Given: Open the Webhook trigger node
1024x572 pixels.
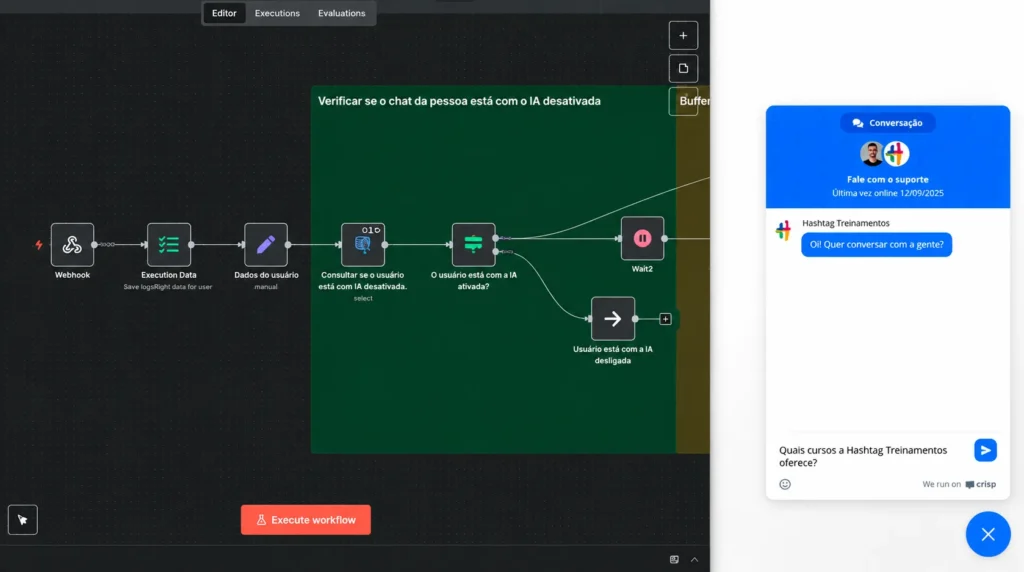Looking at the screenshot, I should coord(72,245).
